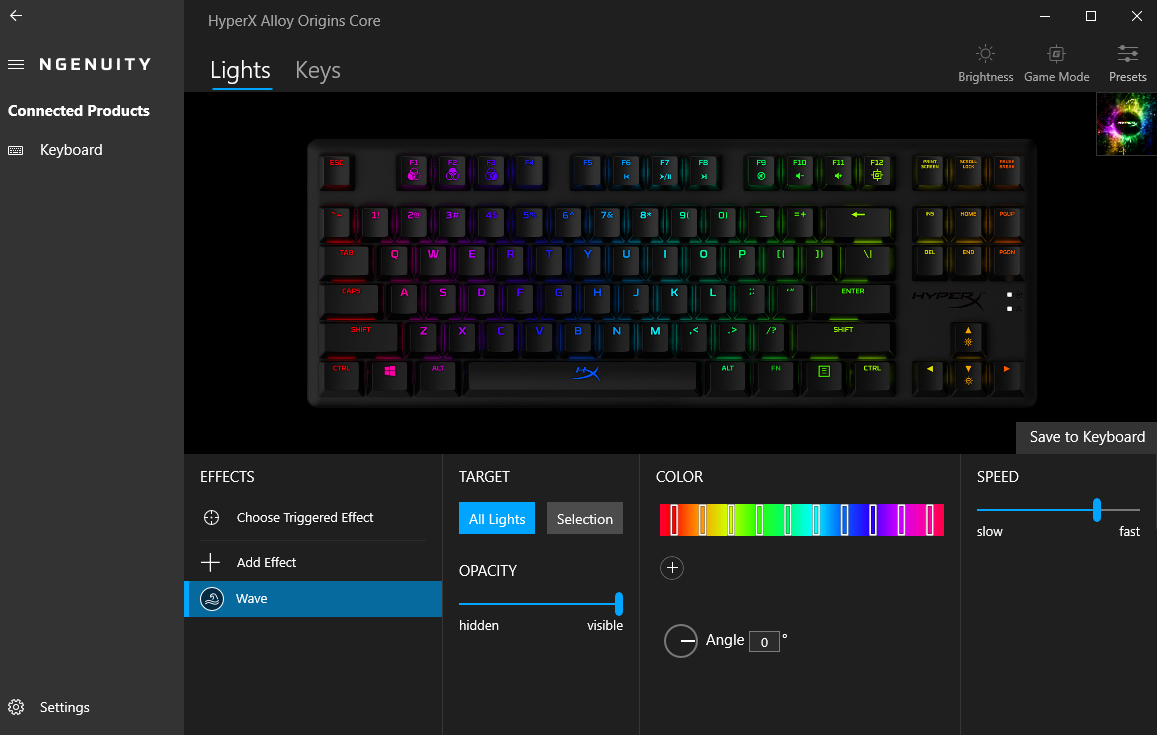Click the Angle dial icon
The width and height of the screenshot is (1157, 735).
tap(680, 641)
